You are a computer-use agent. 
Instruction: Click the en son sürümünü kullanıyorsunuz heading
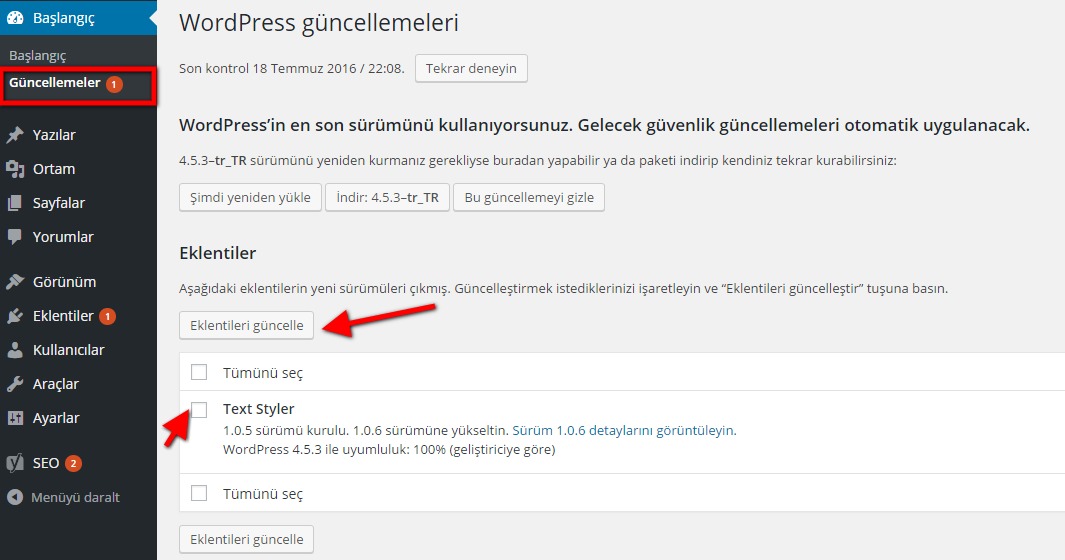pos(604,125)
